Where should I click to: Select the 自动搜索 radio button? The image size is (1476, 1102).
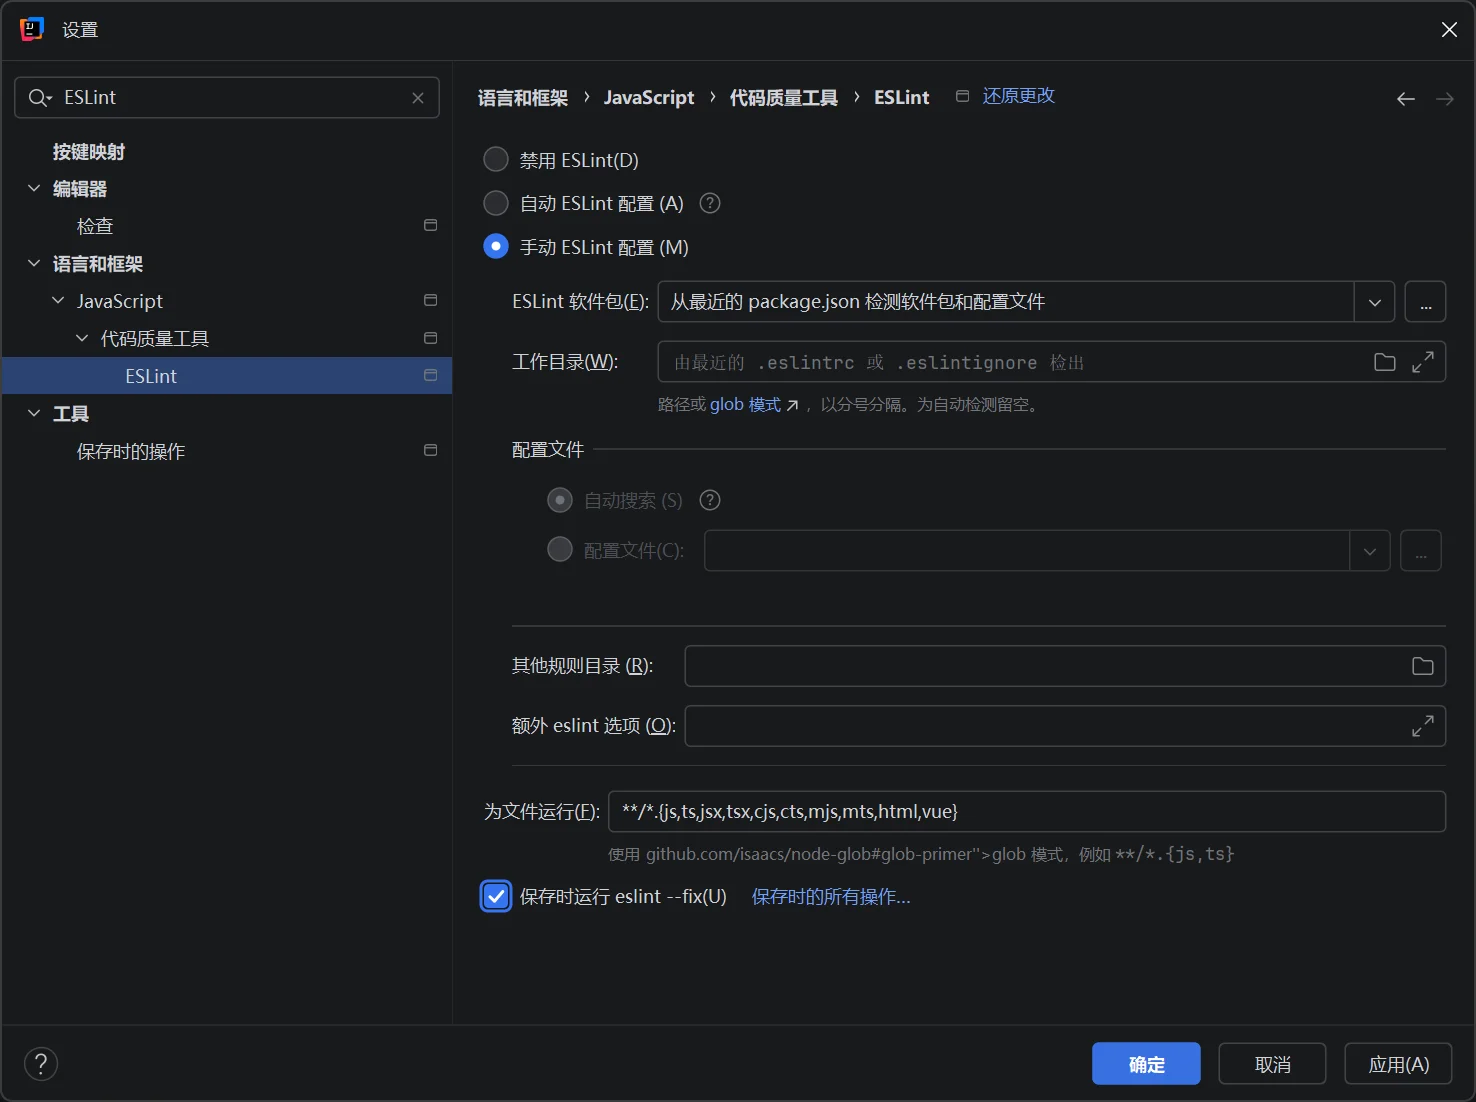point(560,501)
